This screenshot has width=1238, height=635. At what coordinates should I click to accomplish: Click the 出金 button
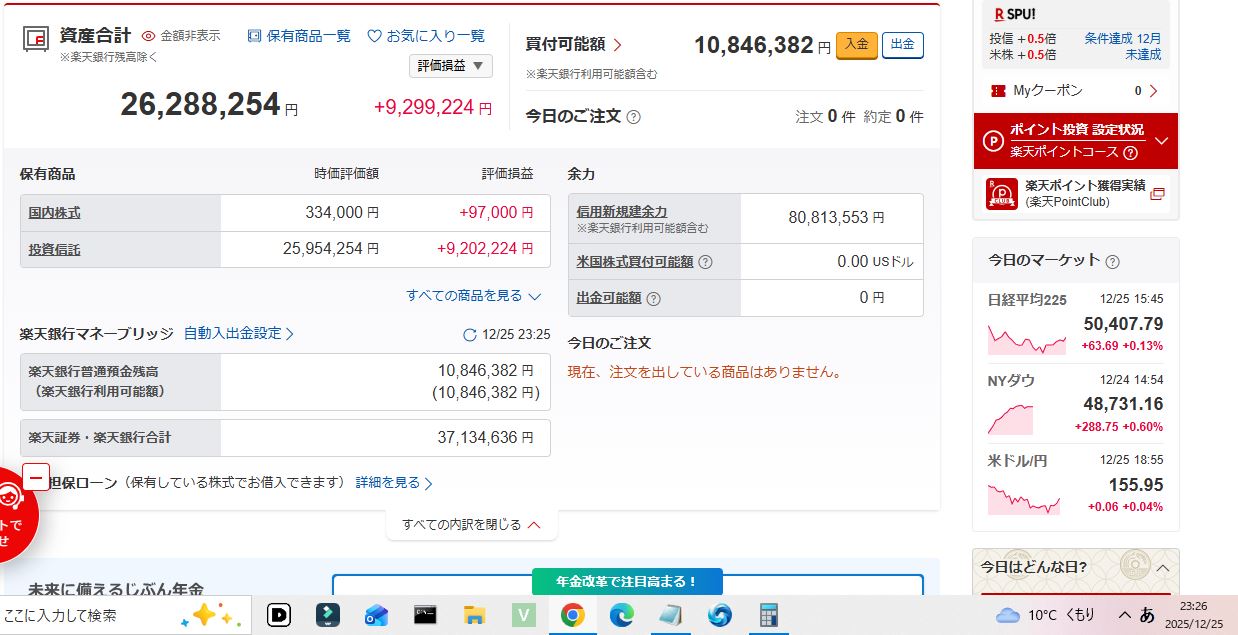pos(902,45)
